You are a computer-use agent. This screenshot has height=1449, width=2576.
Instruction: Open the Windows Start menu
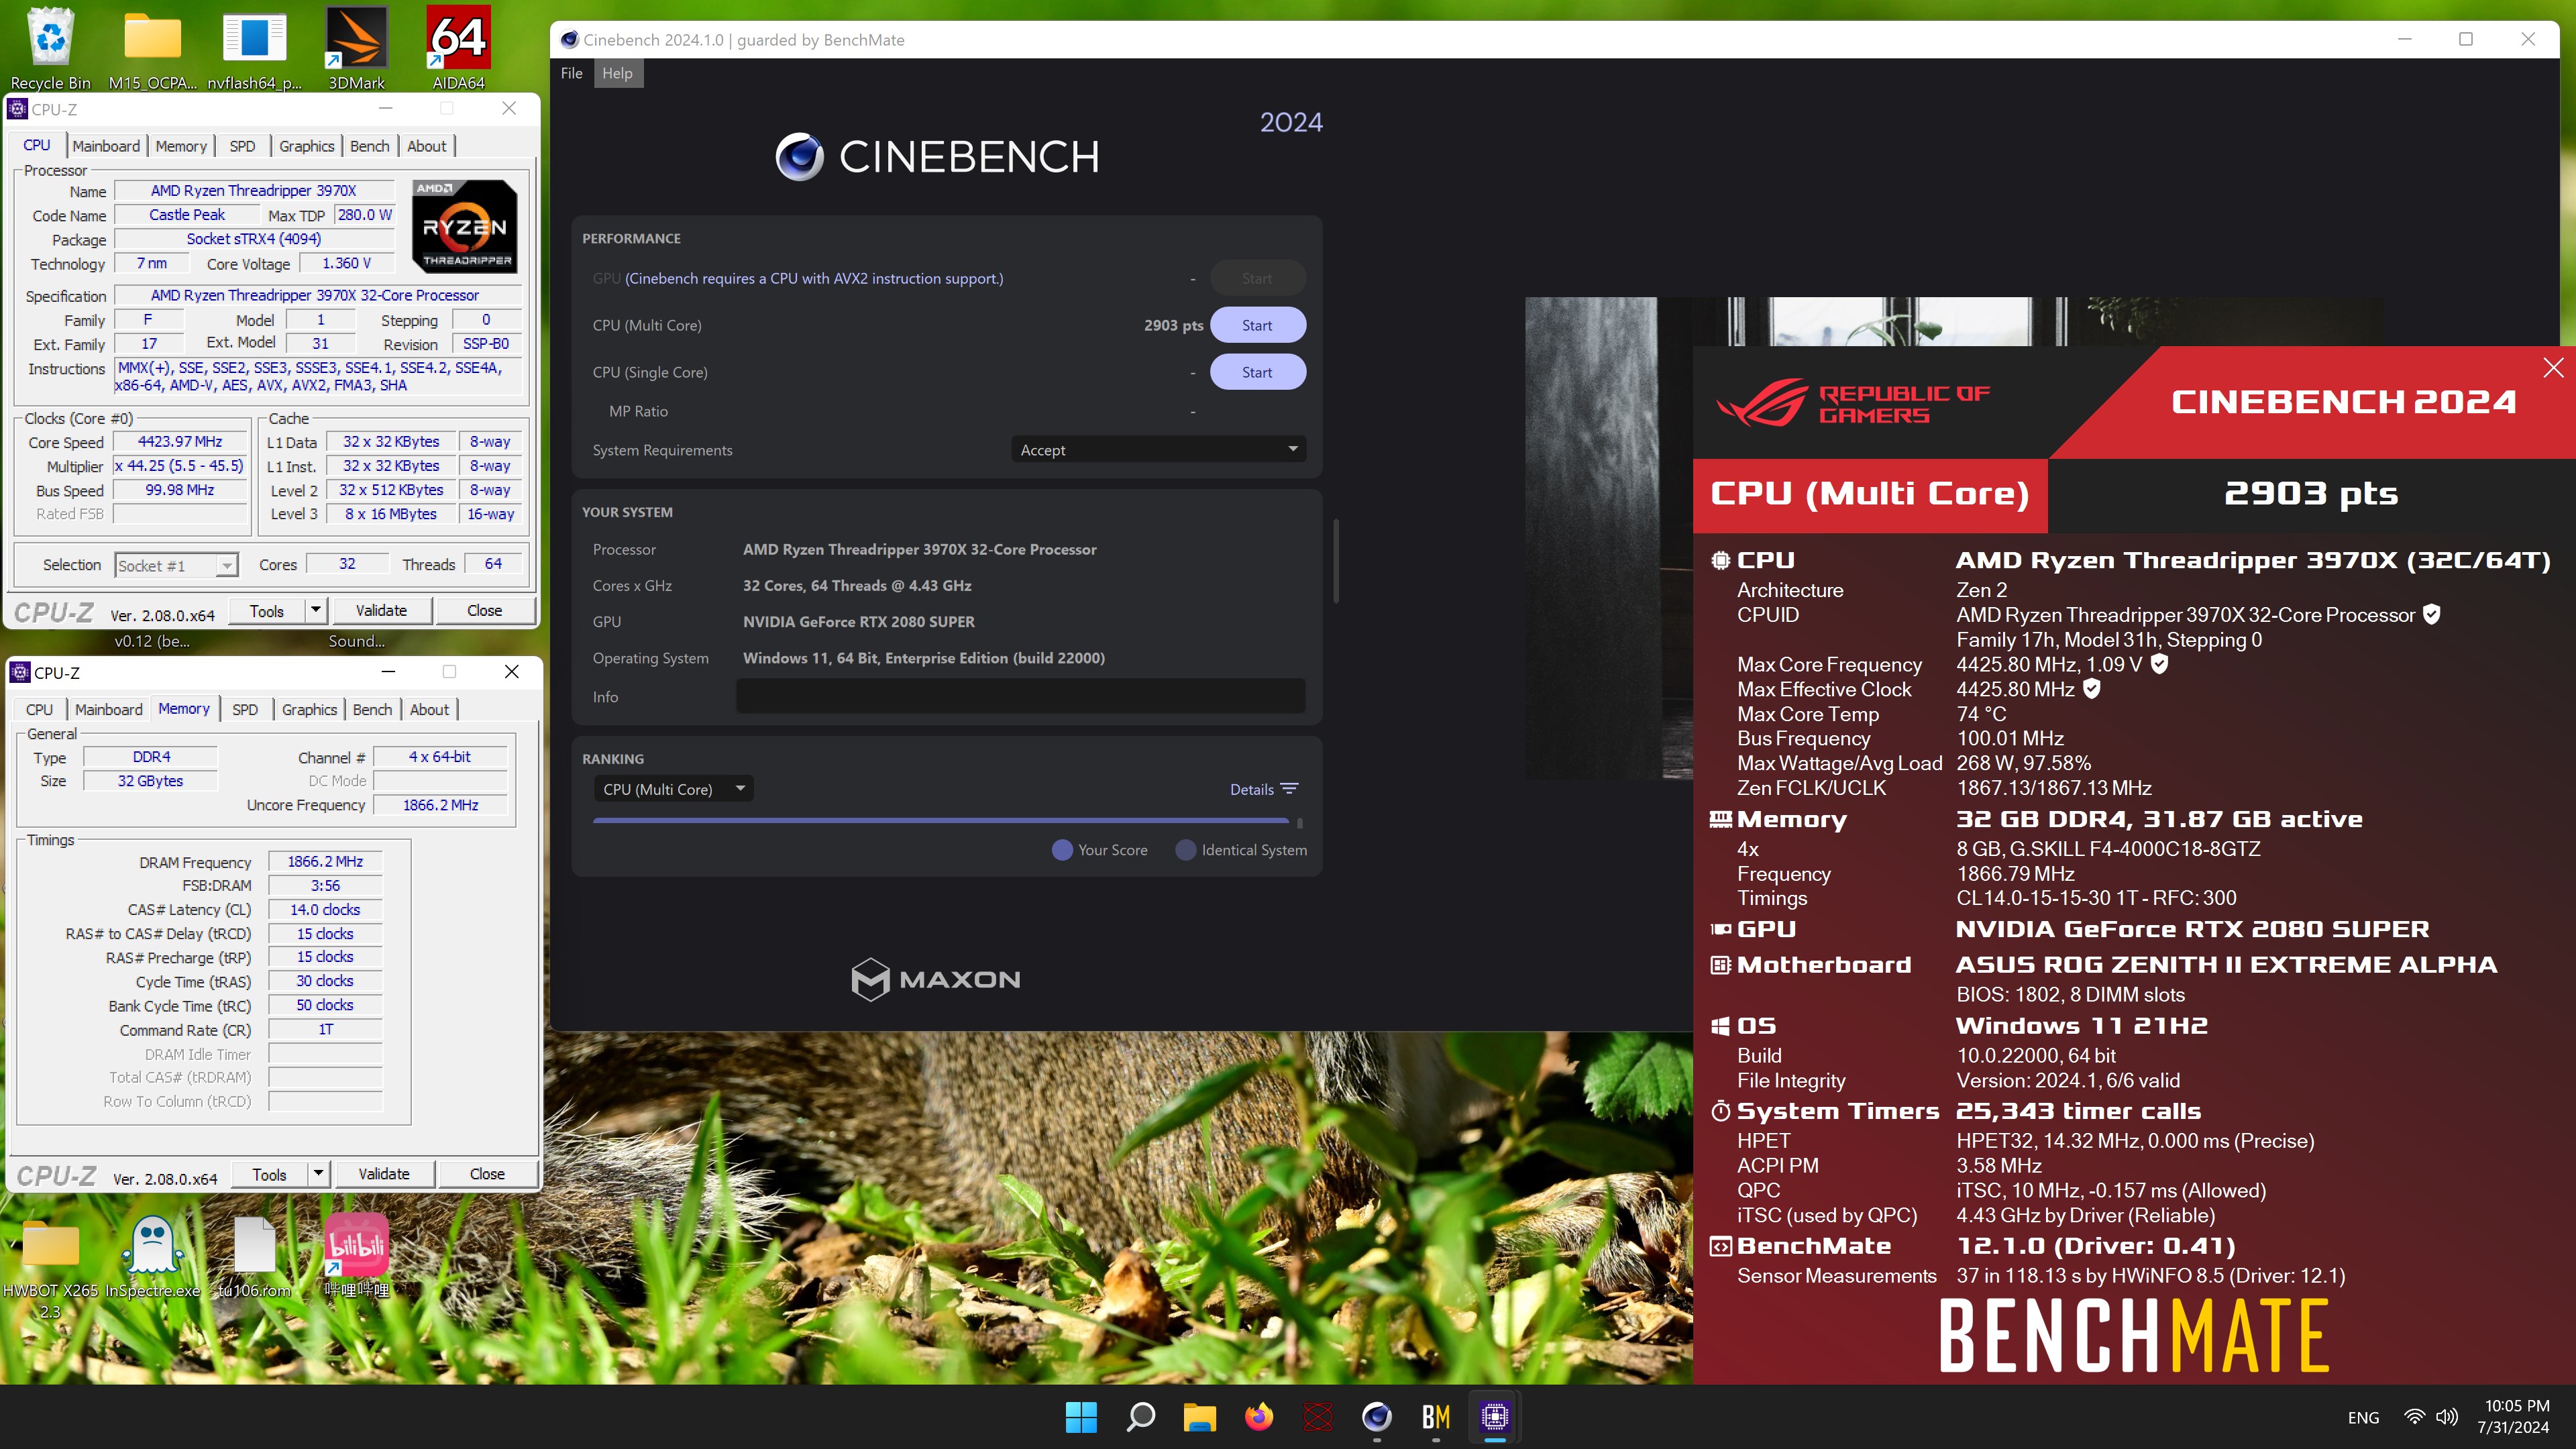click(1081, 1417)
